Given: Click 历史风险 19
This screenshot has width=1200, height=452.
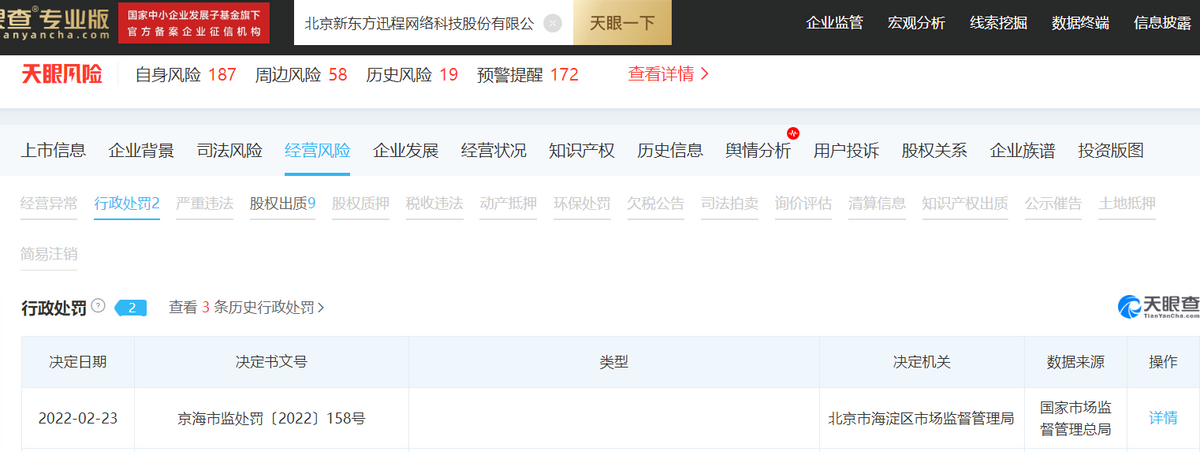Looking at the screenshot, I should tap(412, 74).
